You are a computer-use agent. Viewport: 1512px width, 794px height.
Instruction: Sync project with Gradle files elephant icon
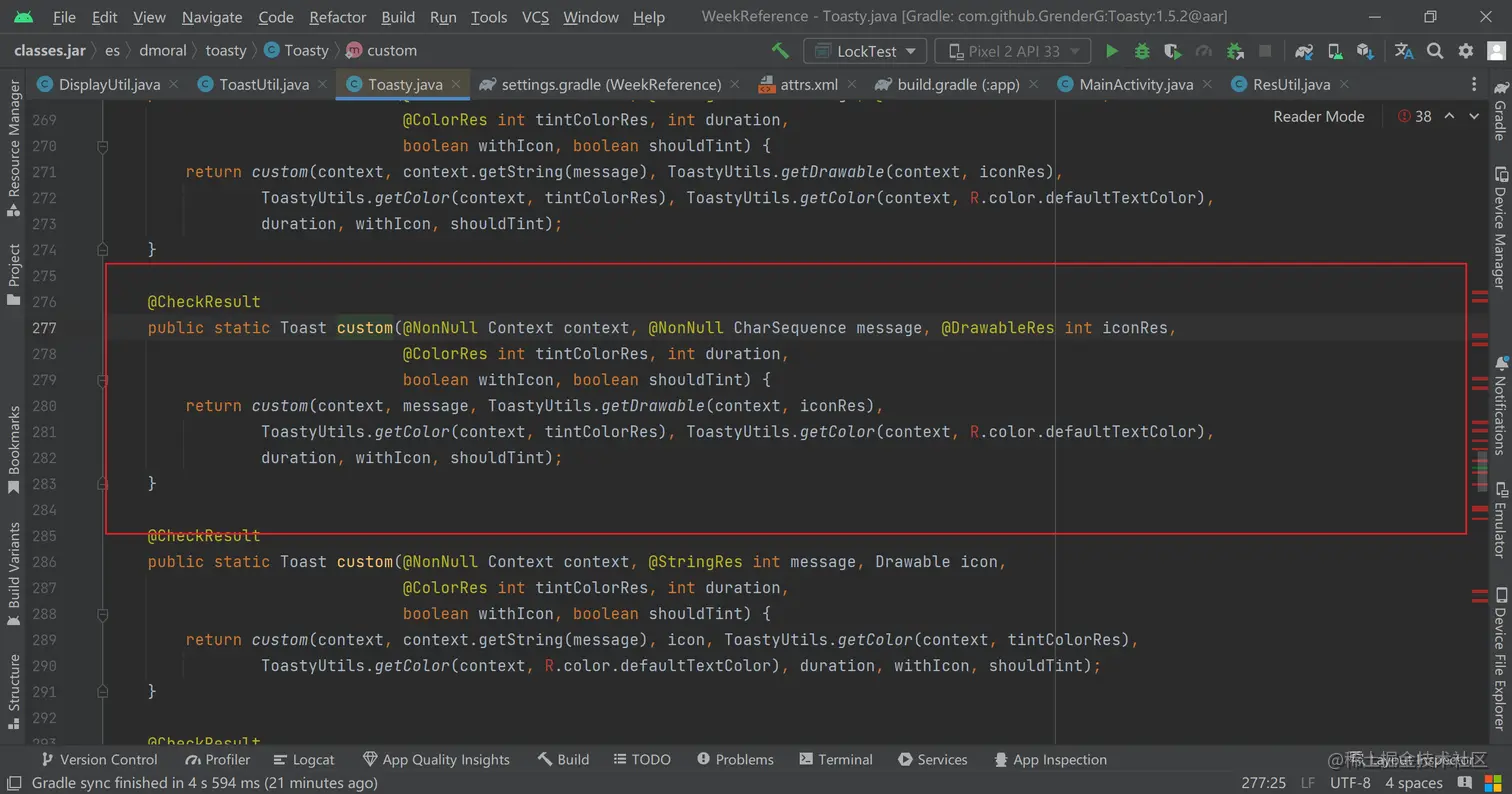point(1304,51)
